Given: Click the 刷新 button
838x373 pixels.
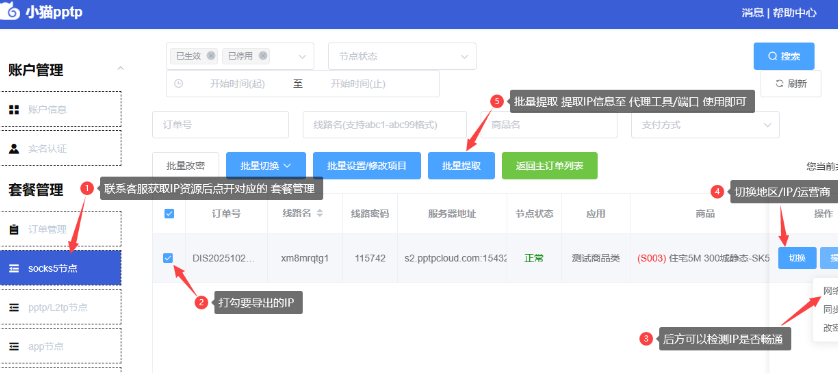Looking at the screenshot, I should [791, 84].
